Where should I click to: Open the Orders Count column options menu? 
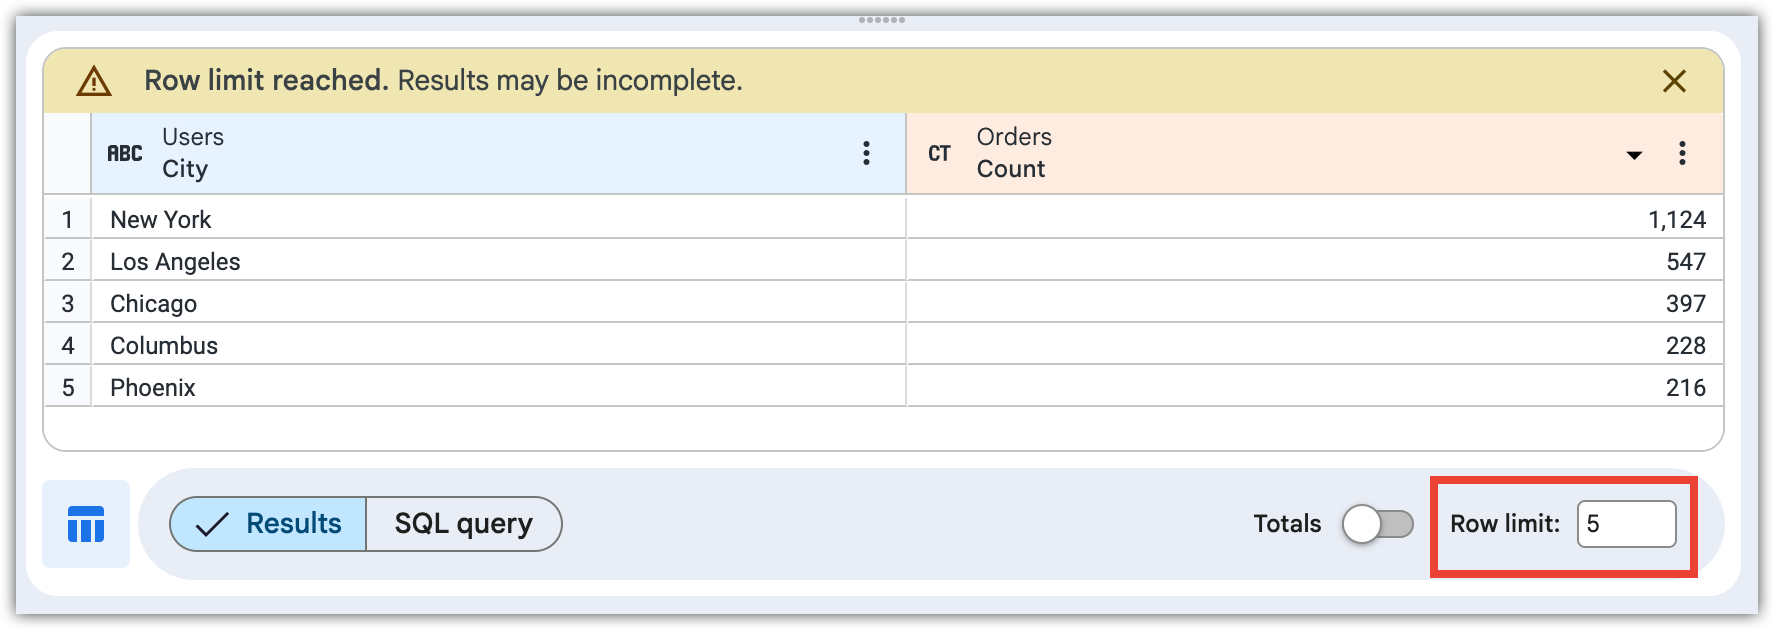pos(1682,153)
